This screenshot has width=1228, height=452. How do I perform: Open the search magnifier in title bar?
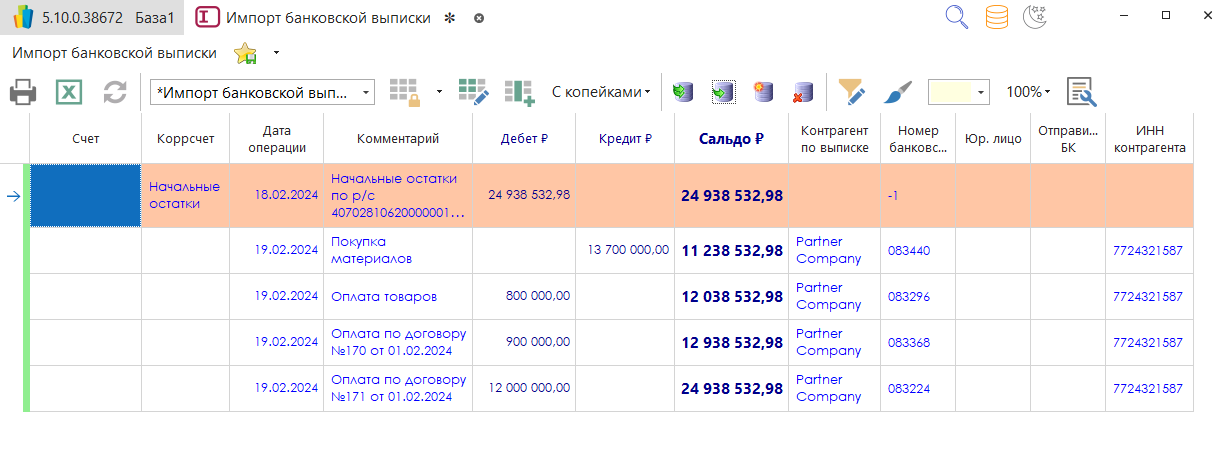click(957, 17)
